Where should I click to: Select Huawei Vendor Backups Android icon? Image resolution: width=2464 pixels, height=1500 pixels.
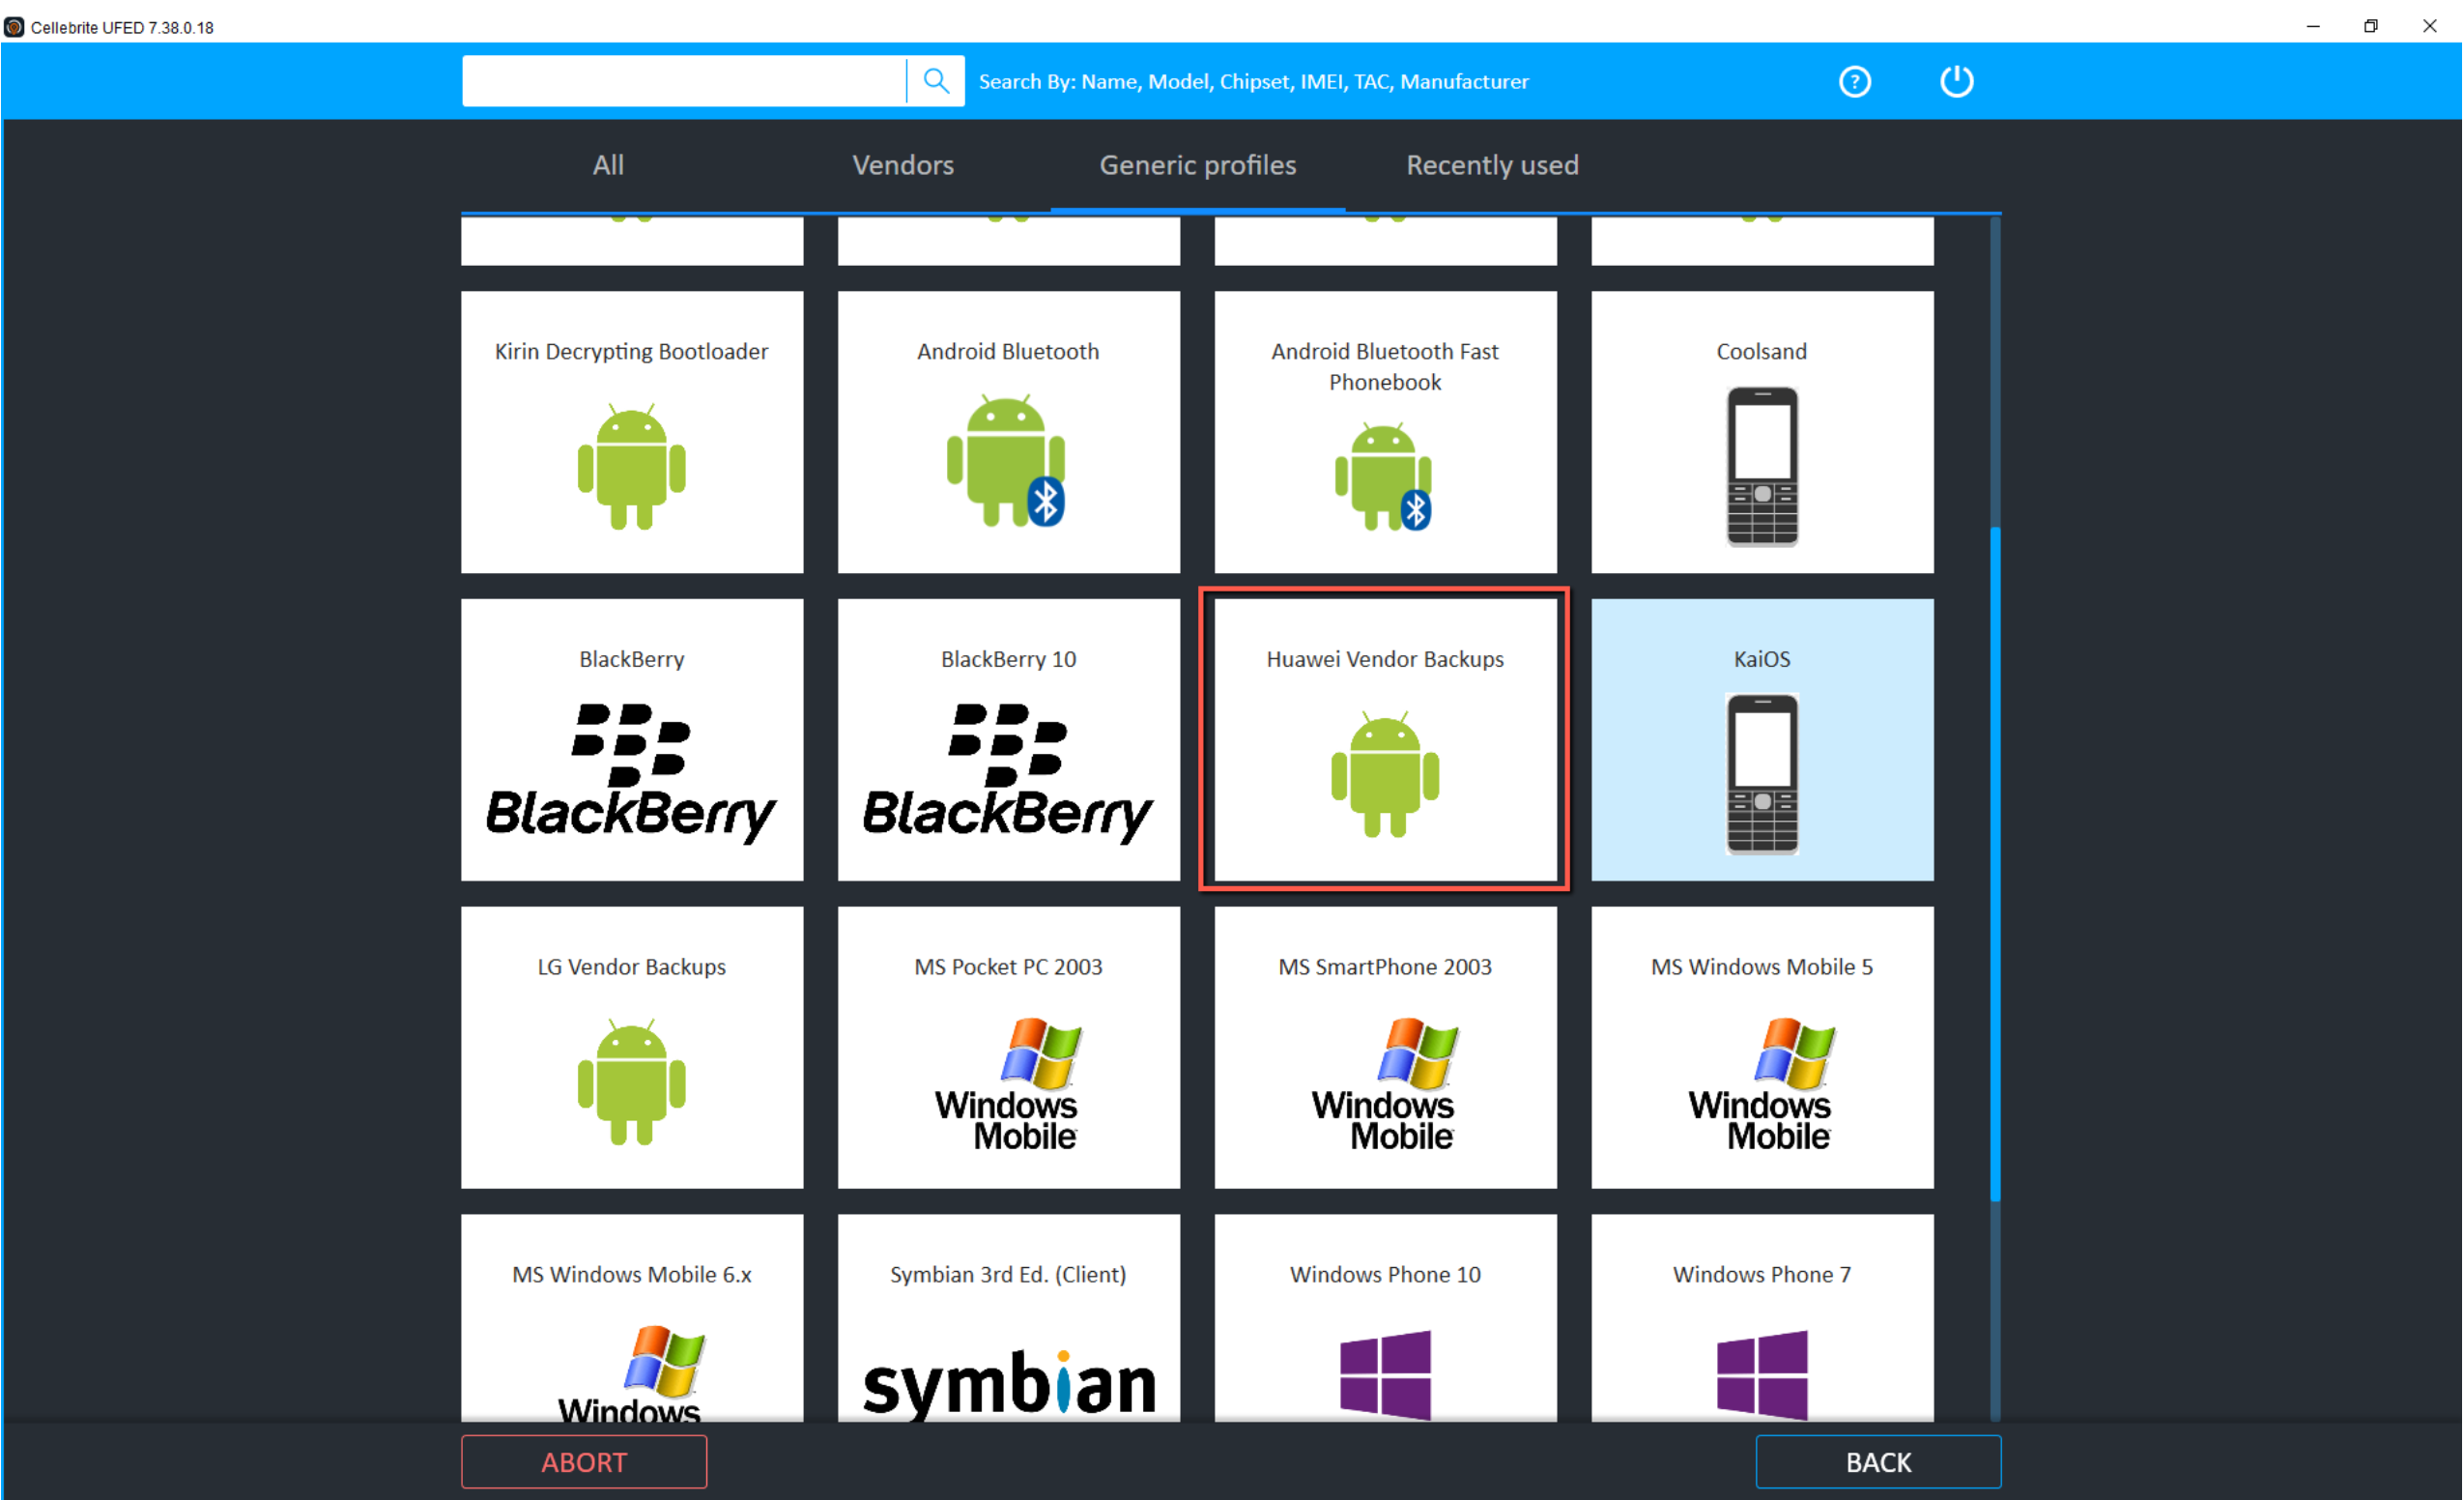[1385, 773]
